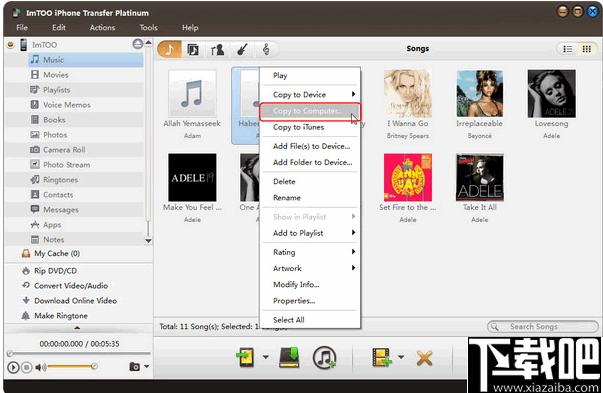This screenshot has height=393, width=603.
Task: Open the Albums category icon
Action: tap(193, 50)
